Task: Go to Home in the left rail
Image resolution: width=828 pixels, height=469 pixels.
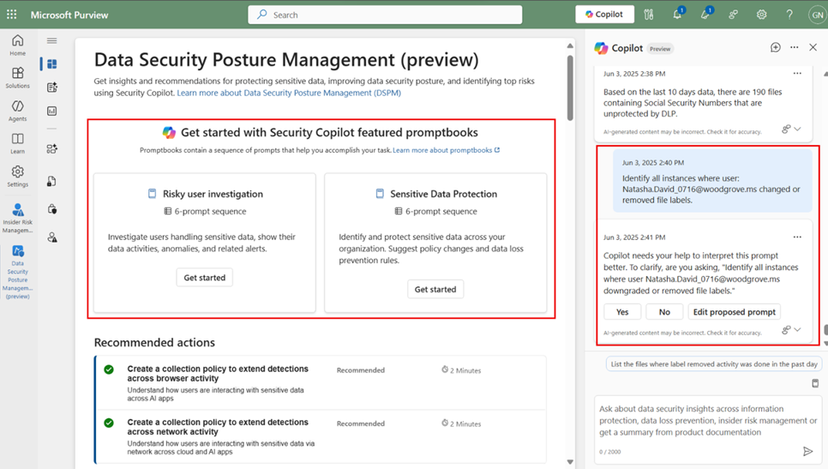Action: [x=17, y=45]
